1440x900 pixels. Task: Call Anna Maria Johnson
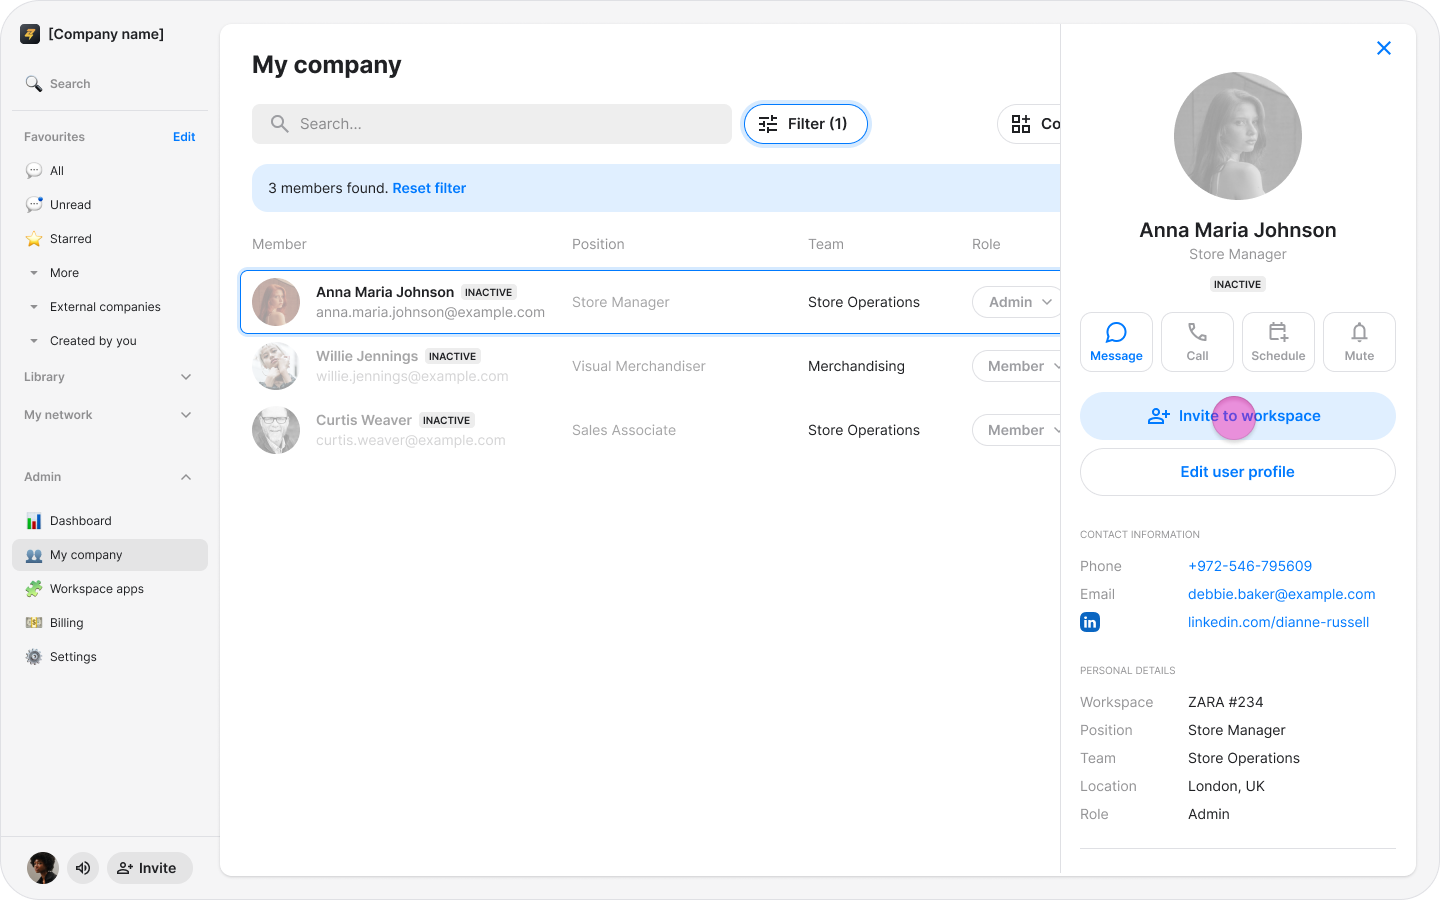[x=1197, y=342]
